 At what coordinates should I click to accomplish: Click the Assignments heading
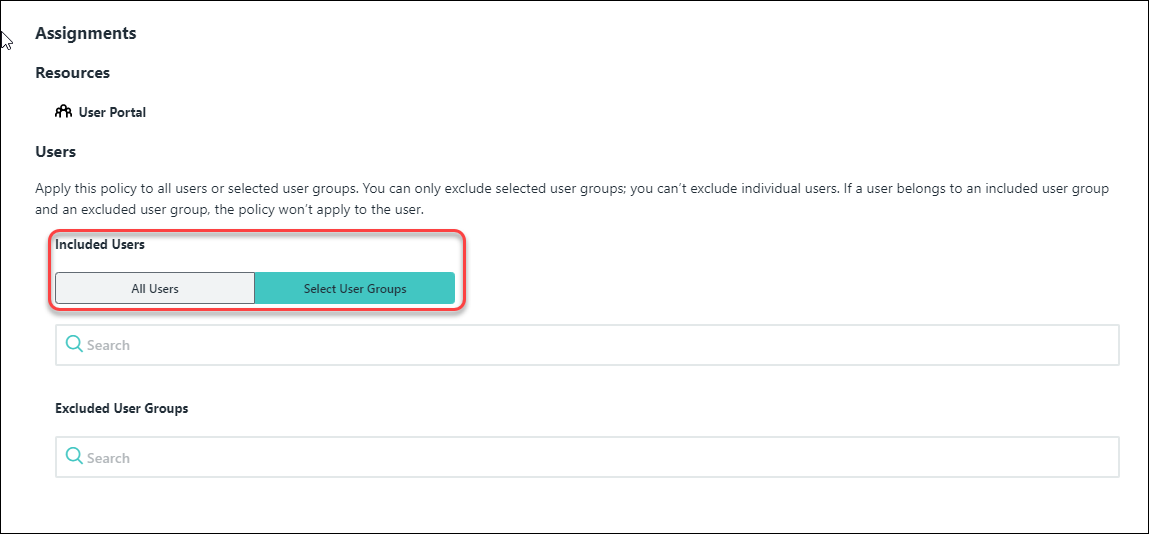[86, 33]
